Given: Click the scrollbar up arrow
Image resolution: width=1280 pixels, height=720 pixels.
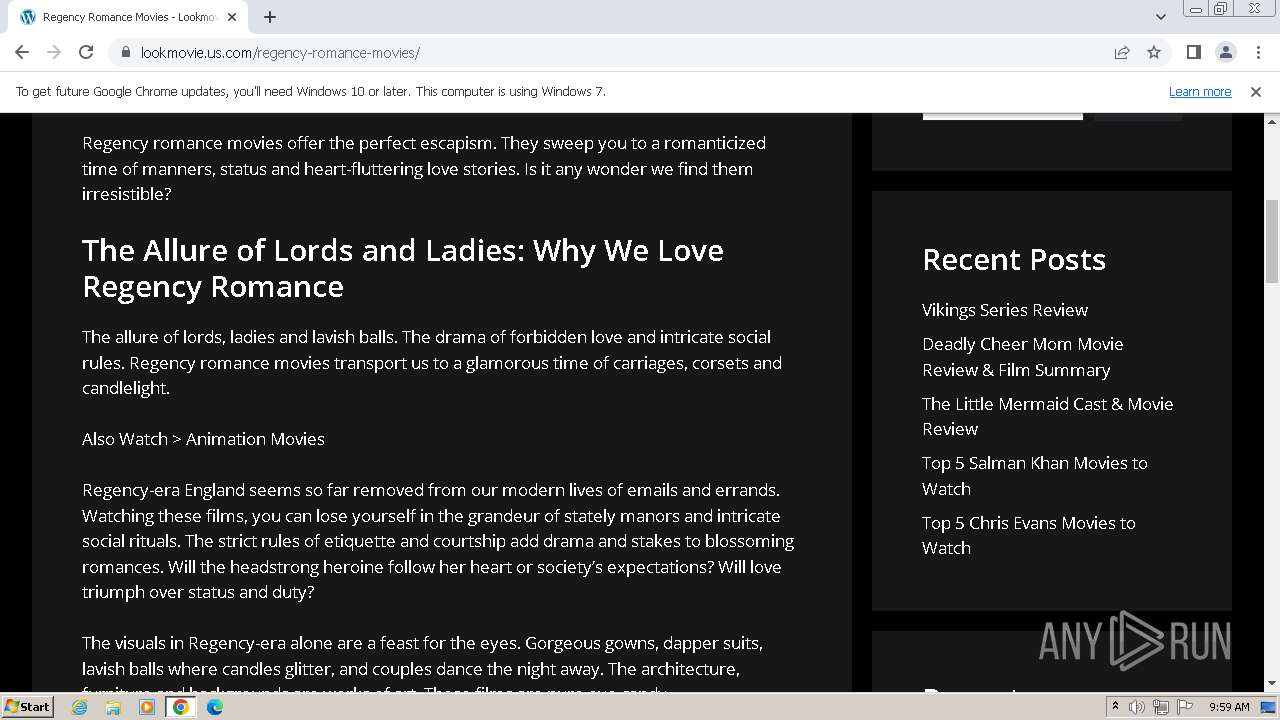Looking at the screenshot, I should point(1272,121).
